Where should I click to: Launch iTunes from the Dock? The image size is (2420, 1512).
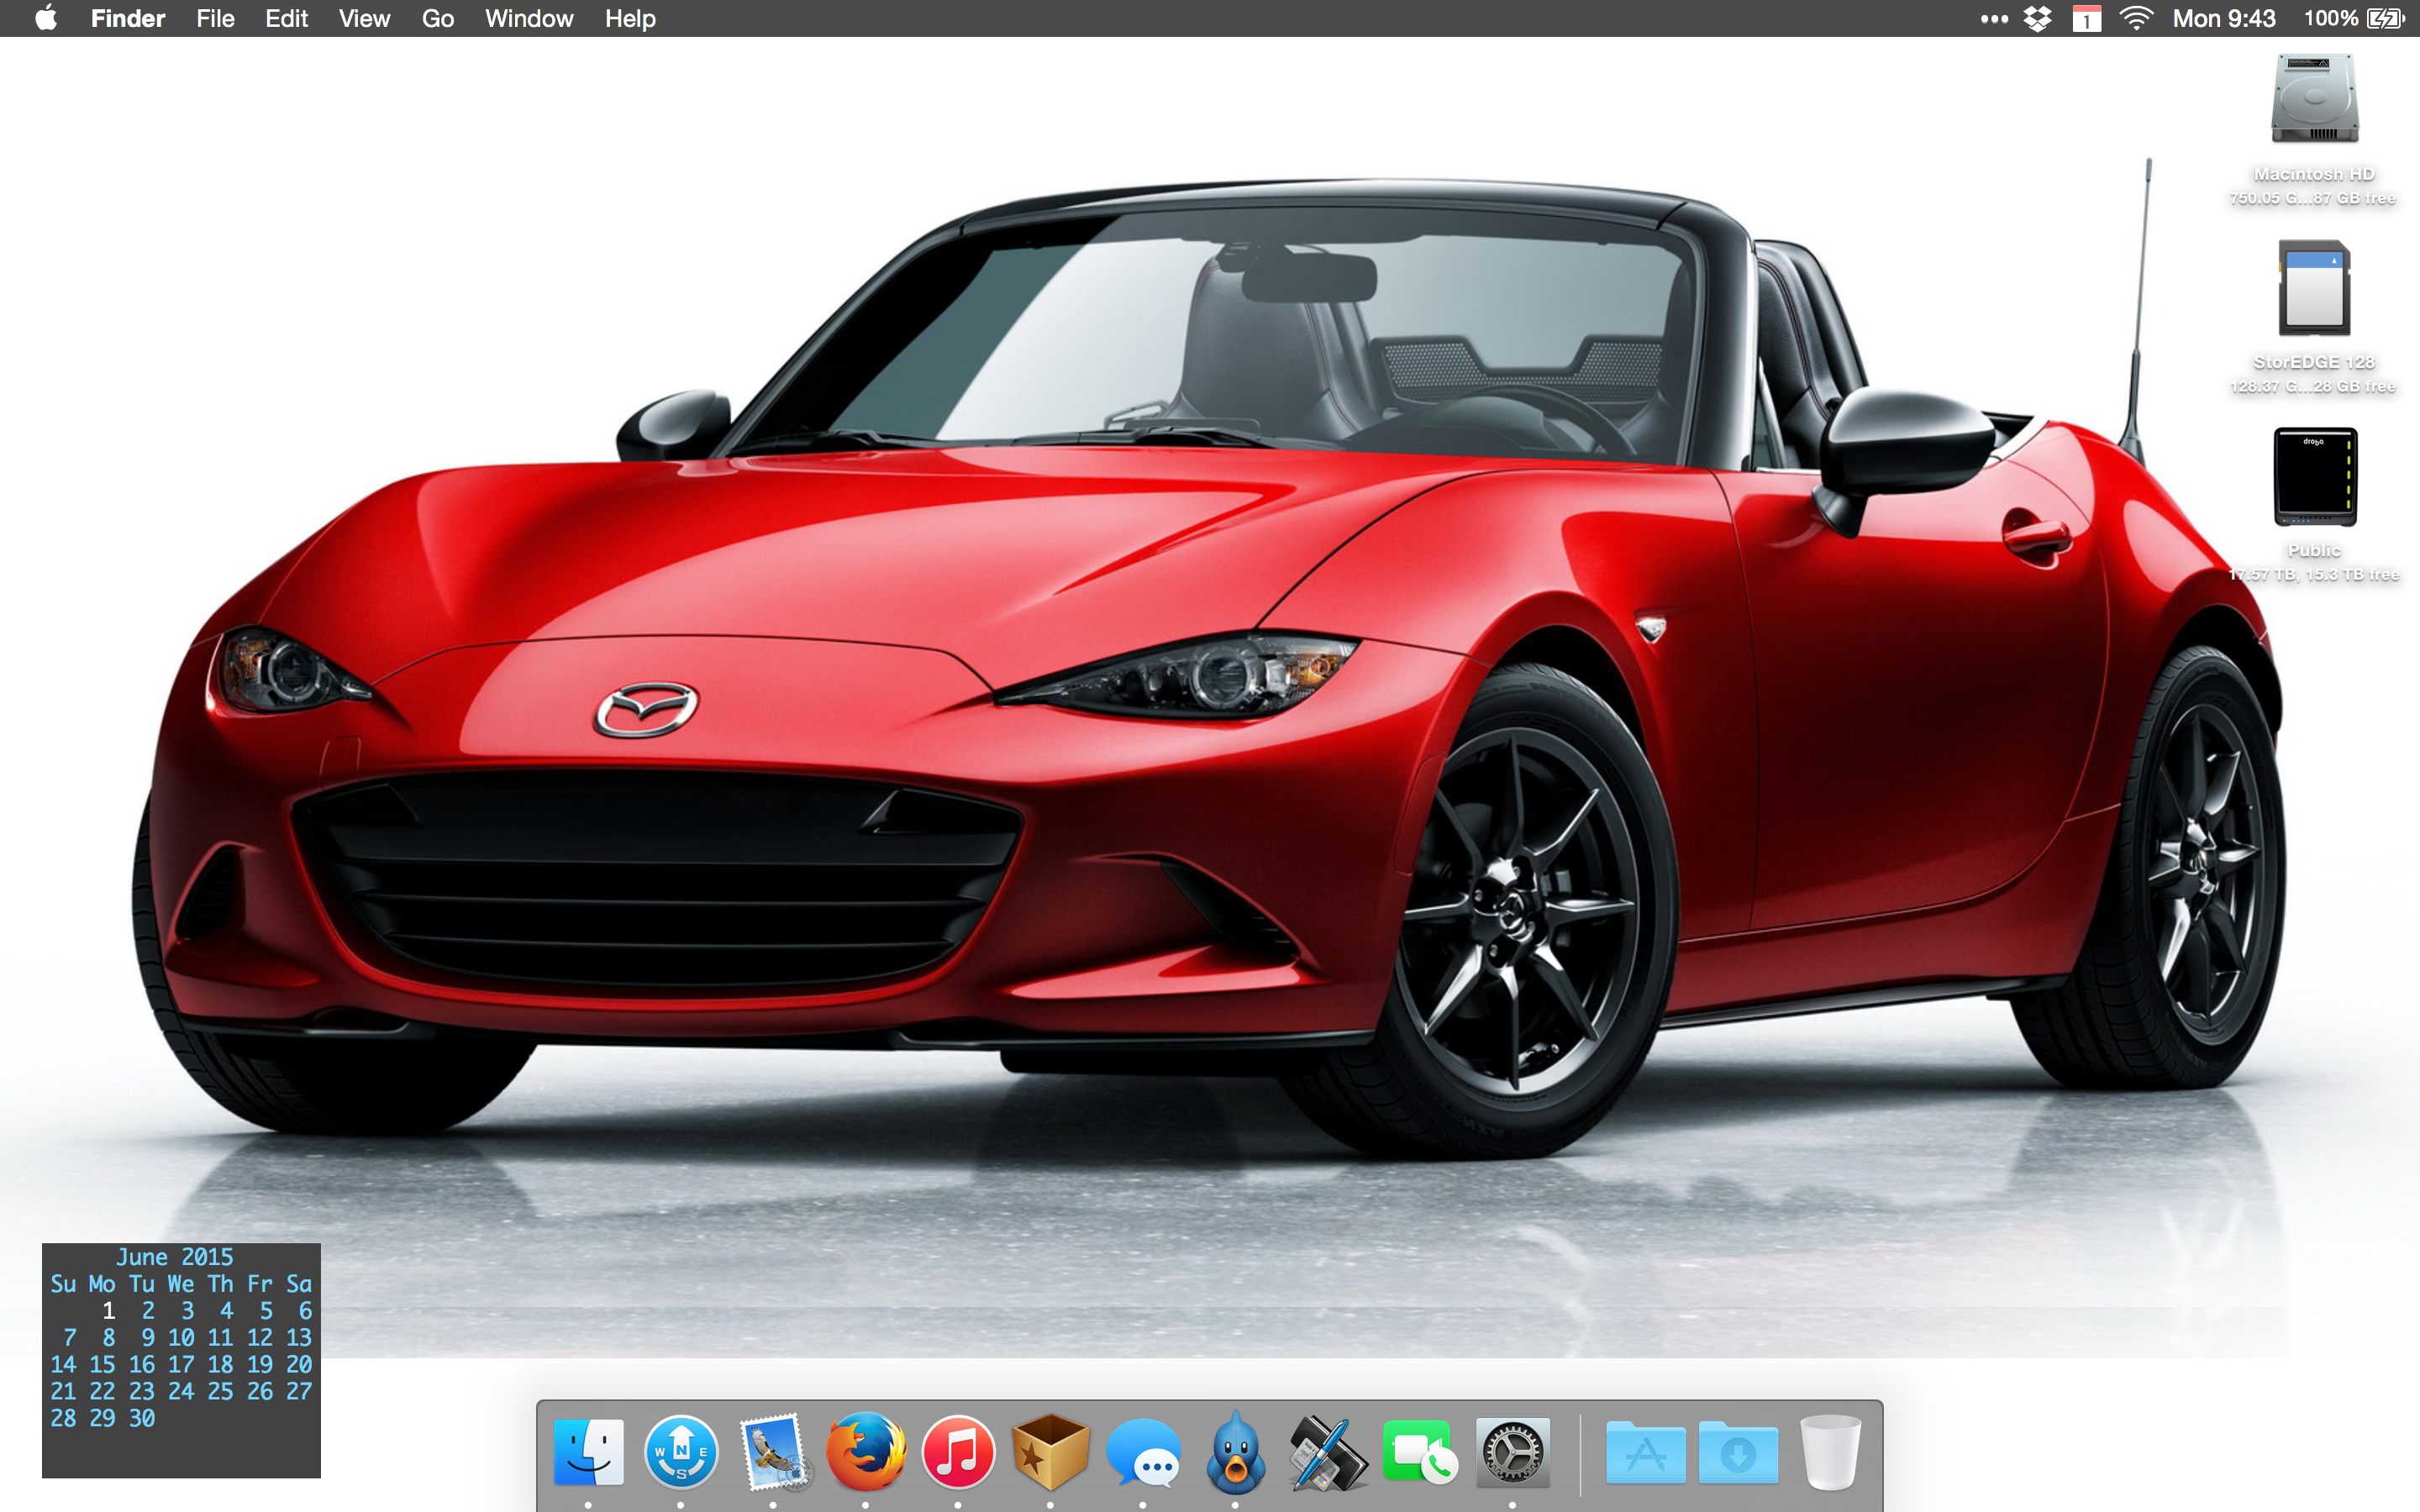click(x=958, y=1452)
